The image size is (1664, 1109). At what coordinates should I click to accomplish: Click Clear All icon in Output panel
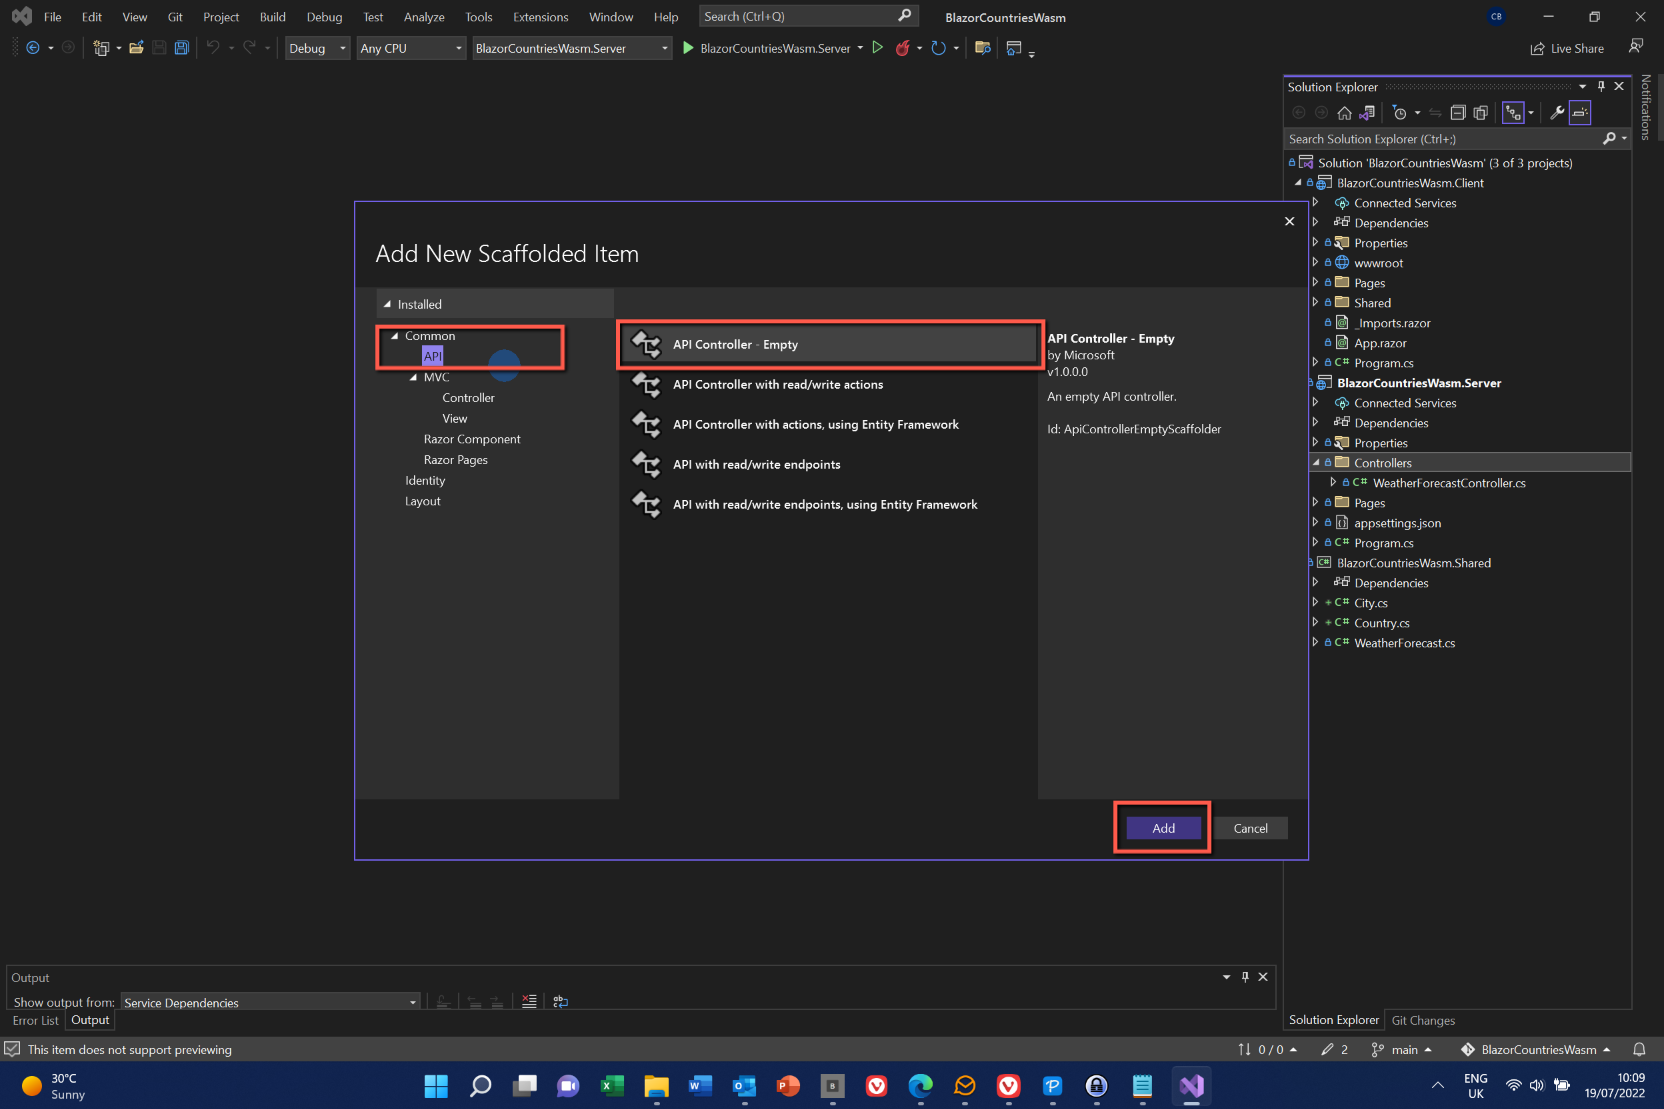529,1002
